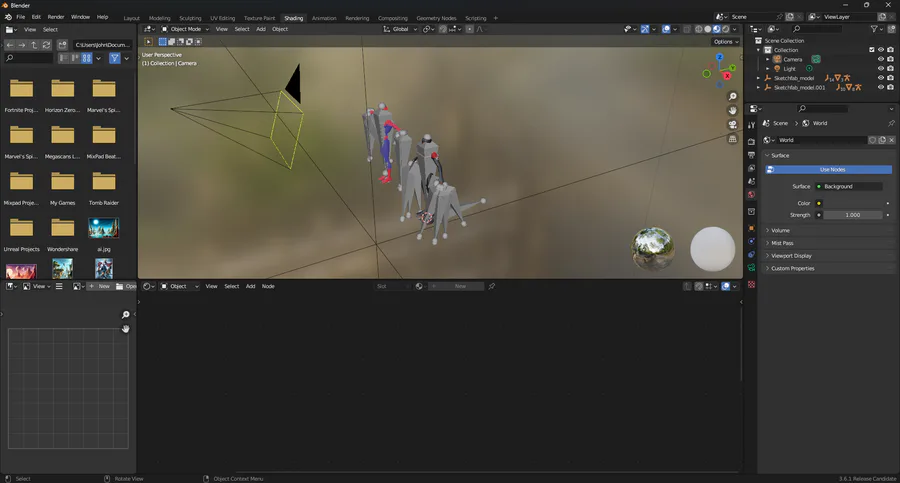Open the View Layer properties tab

751,168
